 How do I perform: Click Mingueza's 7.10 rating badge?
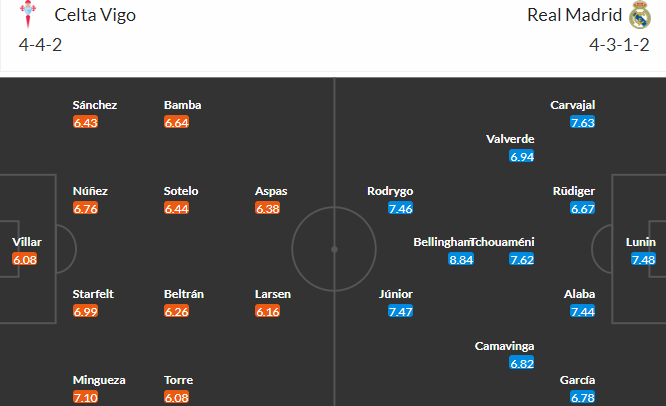click(x=85, y=397)
